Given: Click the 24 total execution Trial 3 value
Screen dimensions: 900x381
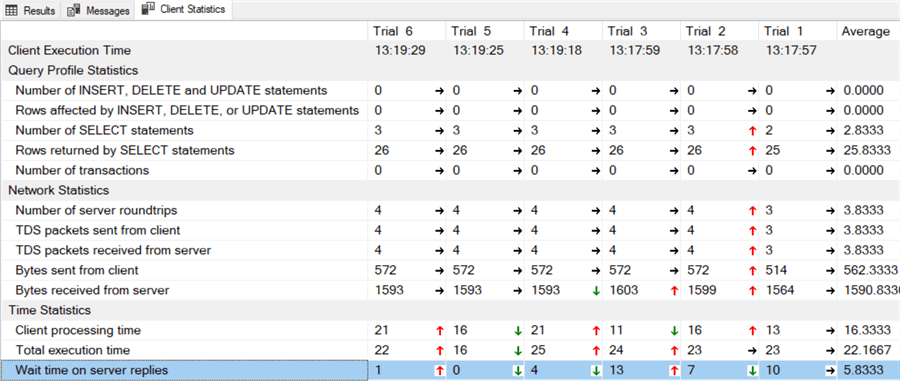Looking at the screenshot, I should coord(616,350).
